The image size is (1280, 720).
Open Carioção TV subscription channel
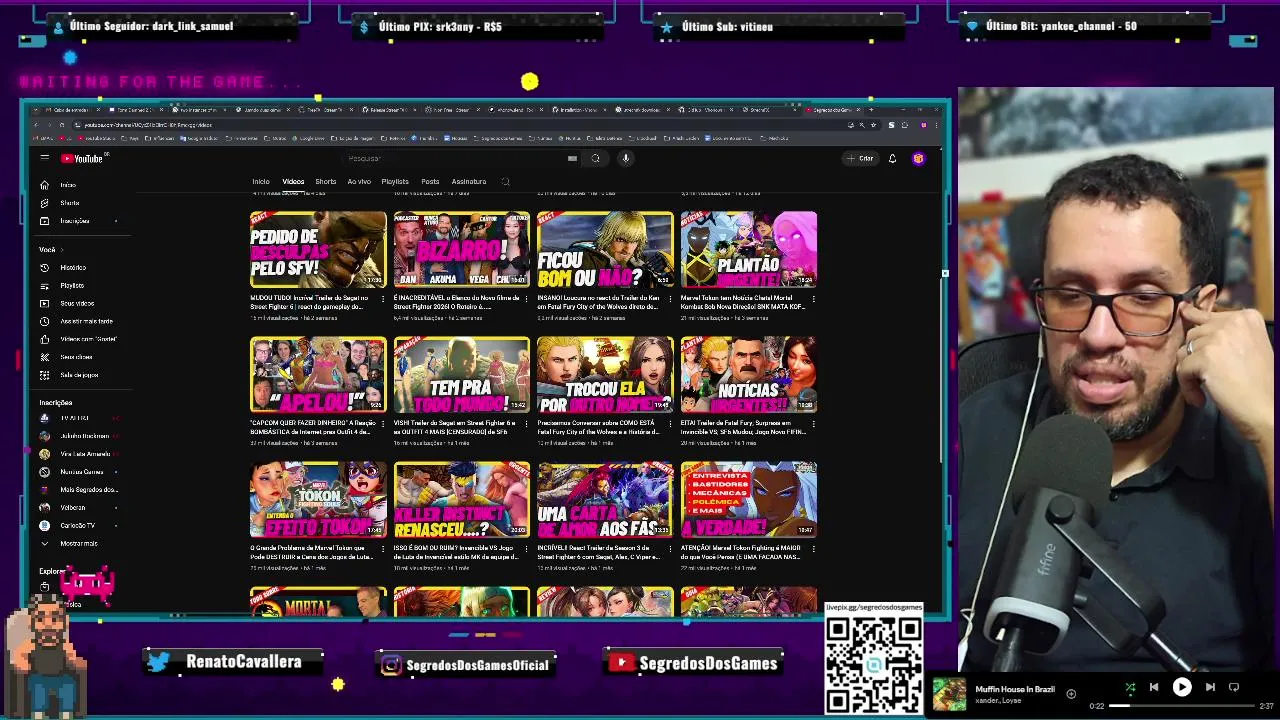coord(76,525)
